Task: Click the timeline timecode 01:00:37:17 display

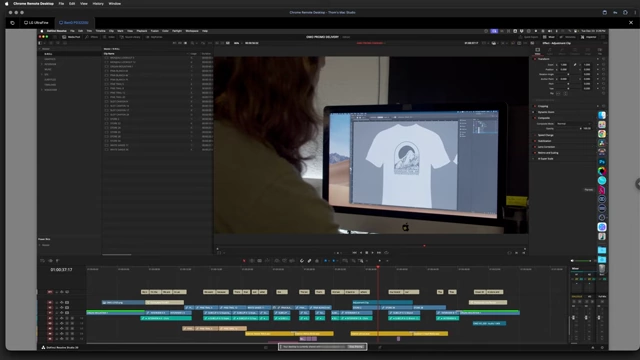Action: [61, 270]
